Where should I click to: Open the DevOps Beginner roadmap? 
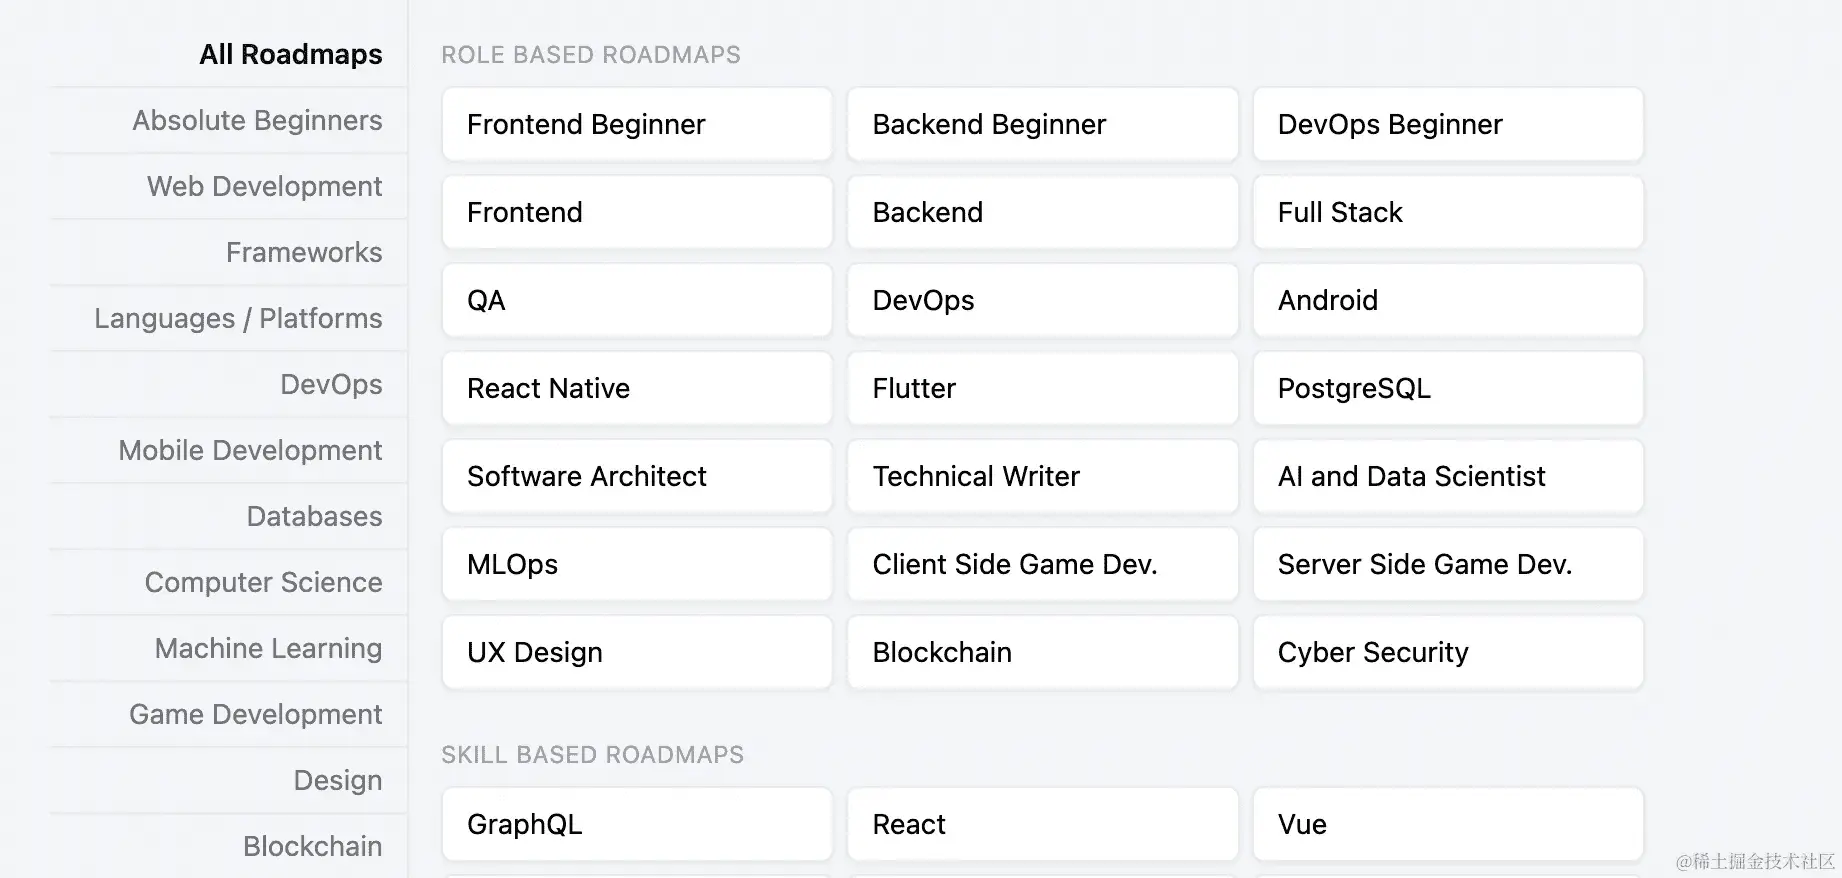point(1448,124)
